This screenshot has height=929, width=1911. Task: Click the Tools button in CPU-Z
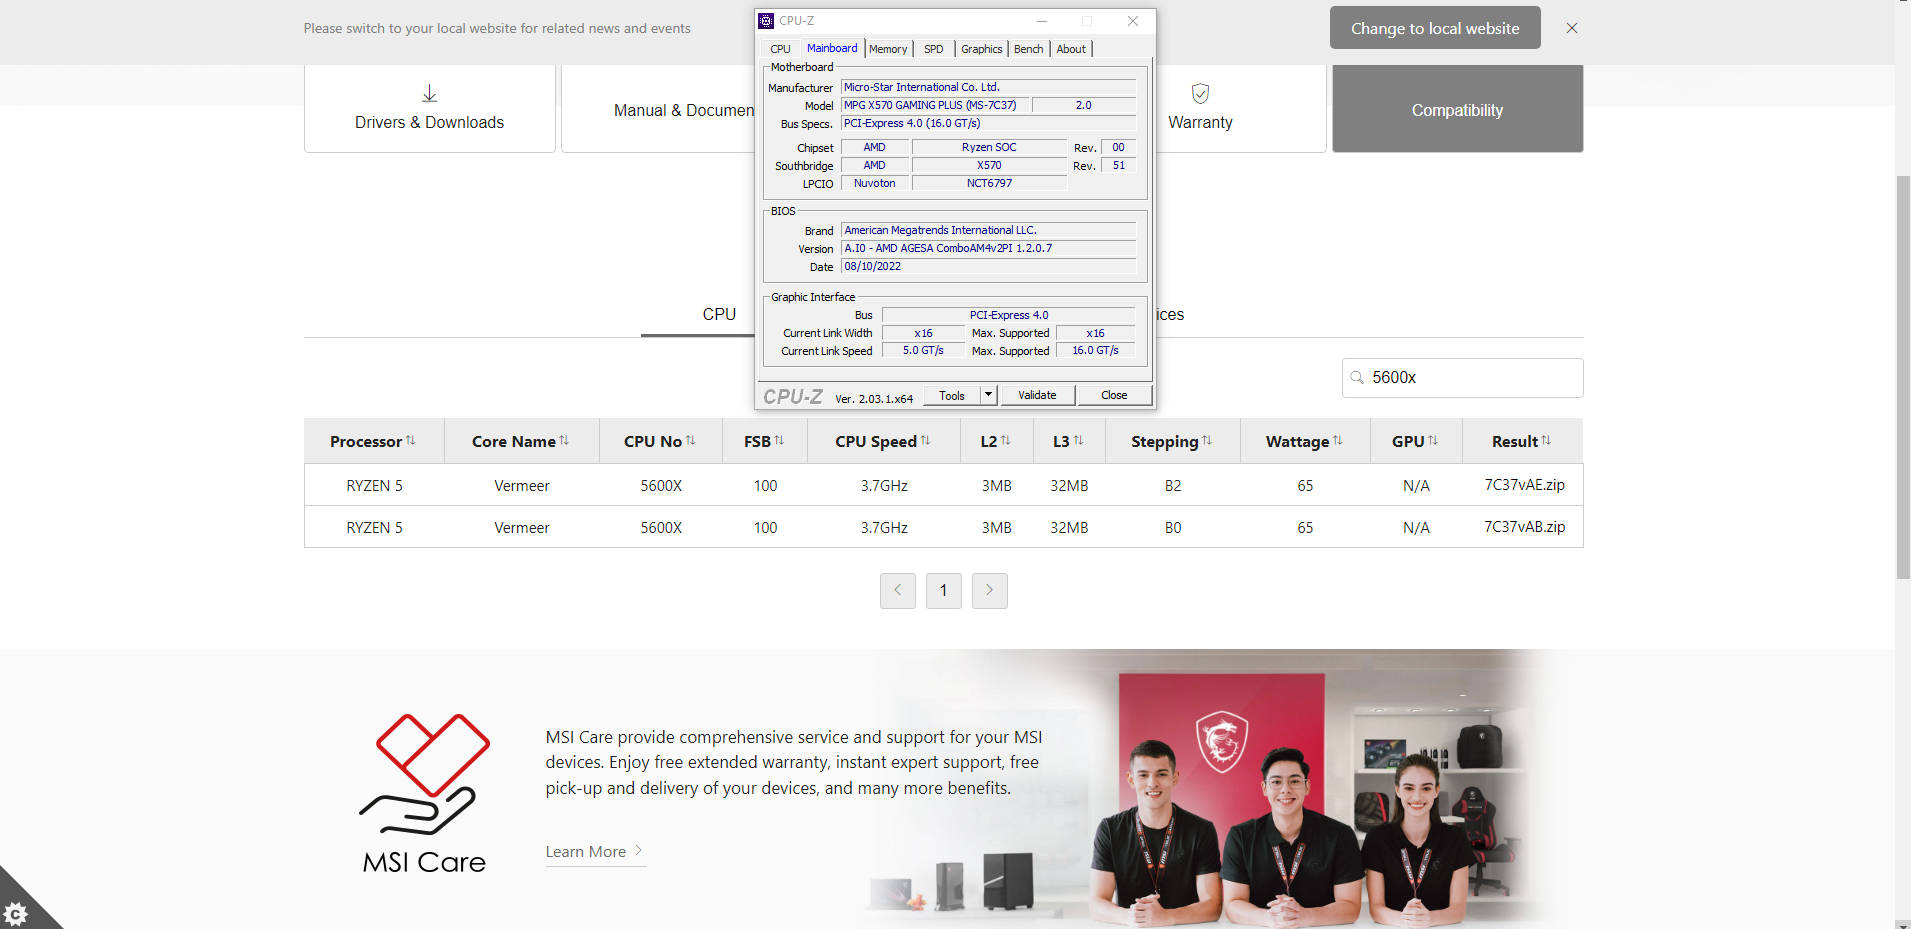(x=952, y=395)
